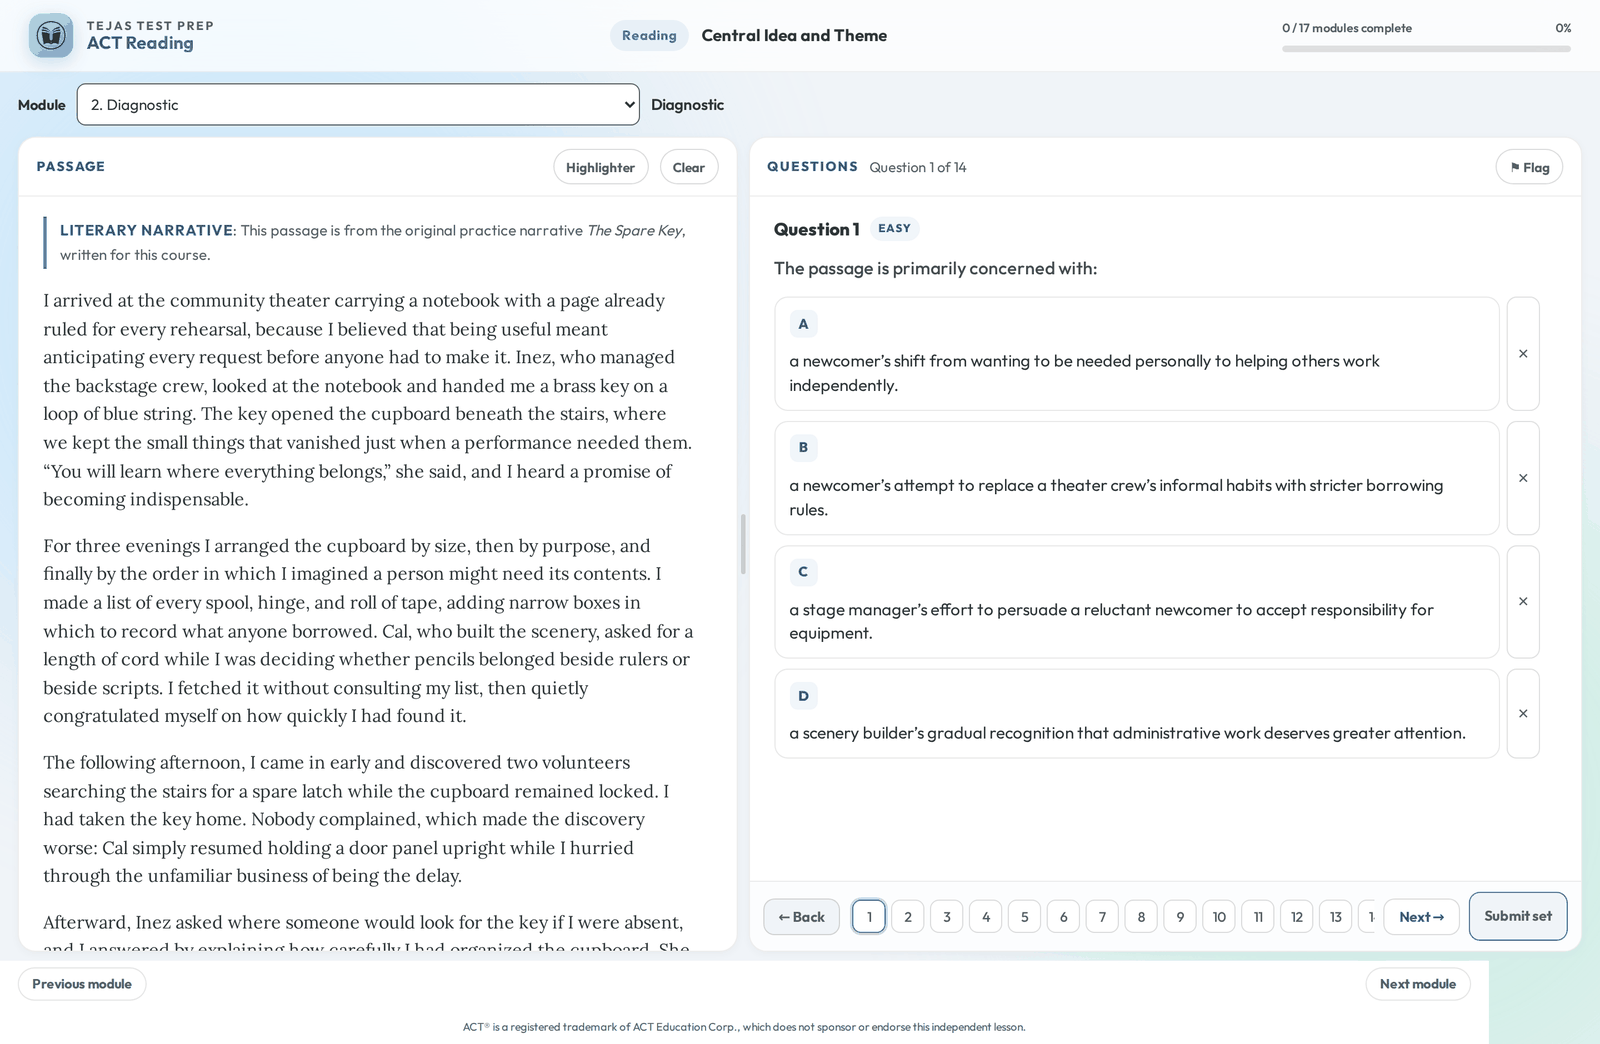This screenshot has width=1600, height=1044.
Task: Click the Central Idea and Theme heading
Action: 794,35
